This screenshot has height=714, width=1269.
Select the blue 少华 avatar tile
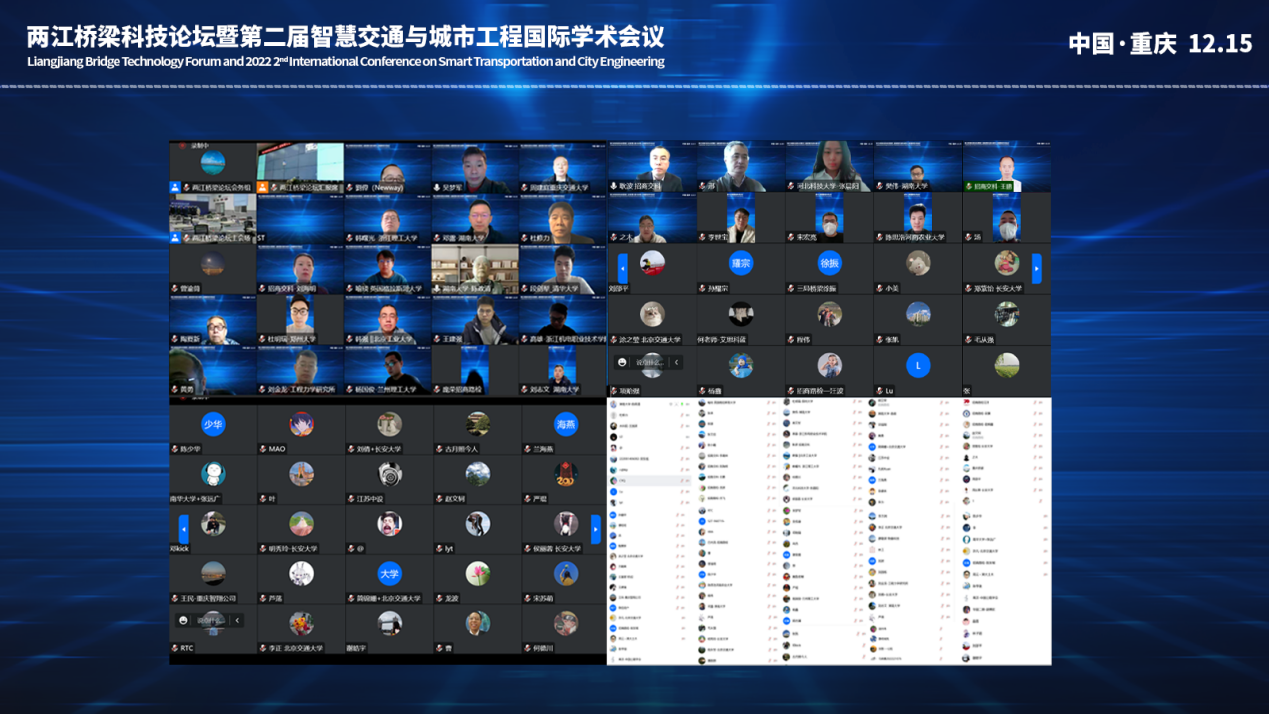[x=213, y=424]
